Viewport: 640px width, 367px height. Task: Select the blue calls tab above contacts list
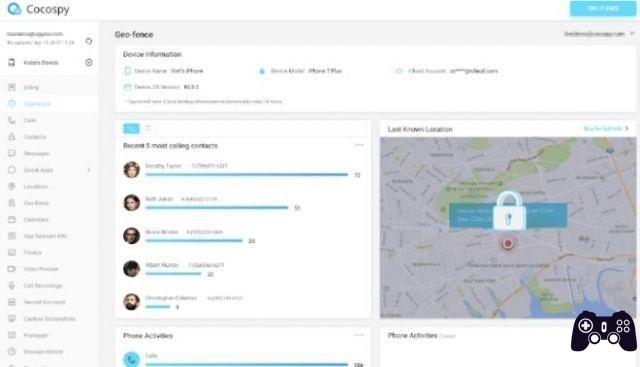tap(131, 128)
